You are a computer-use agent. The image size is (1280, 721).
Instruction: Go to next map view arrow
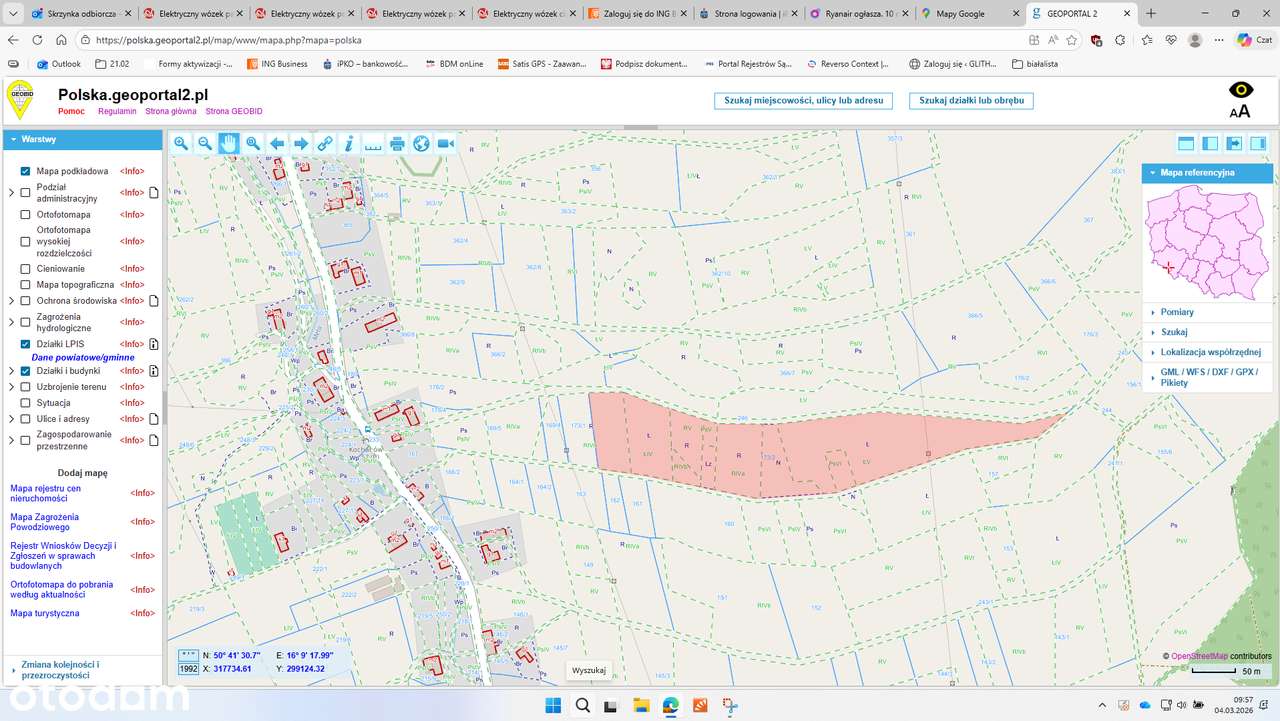click(x=301, y=144)
